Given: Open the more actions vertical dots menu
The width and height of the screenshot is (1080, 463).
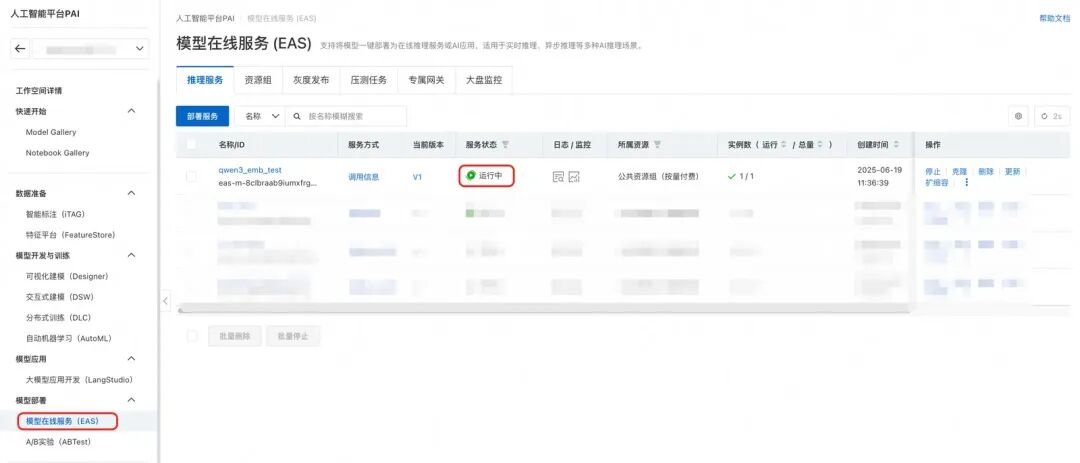Looking at the screenshot, I should point(966,183).
